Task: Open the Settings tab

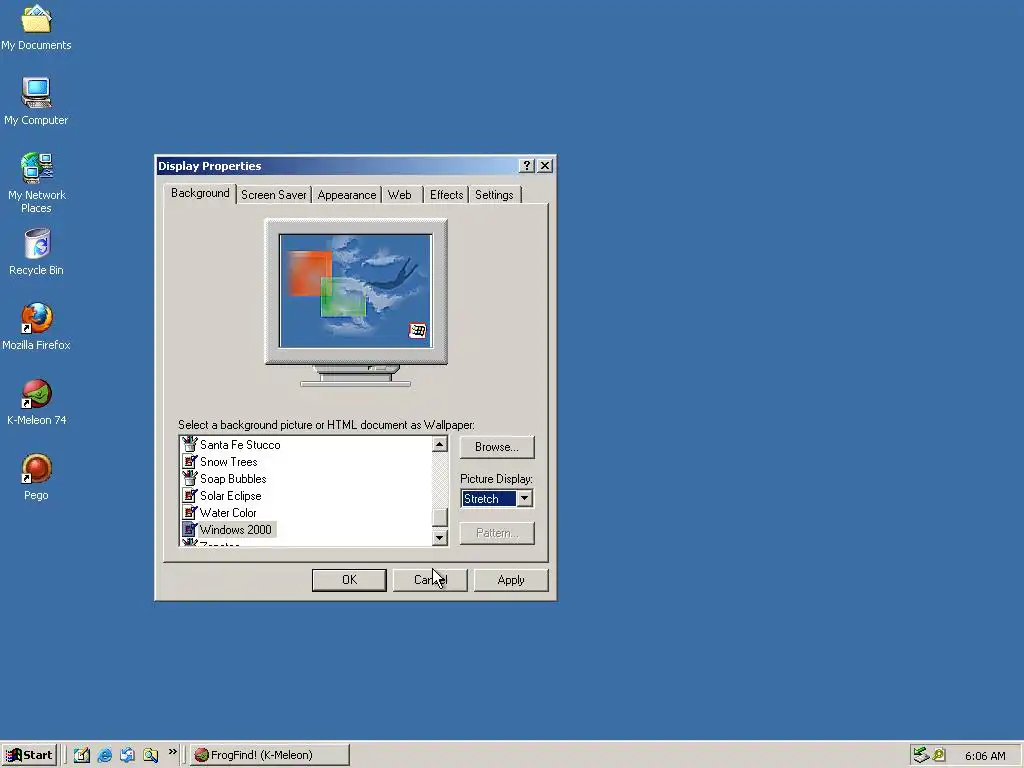Action: click(494, 195)
